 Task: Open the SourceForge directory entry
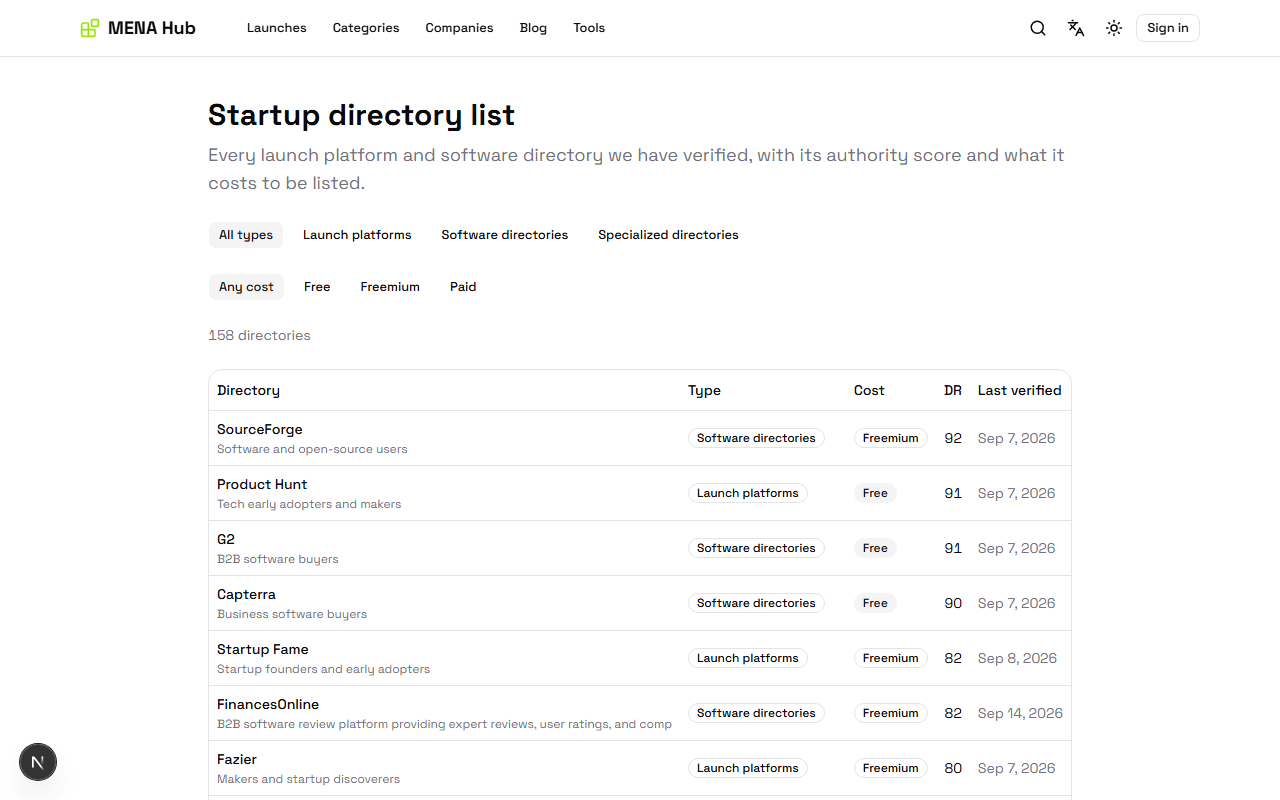(x=260, y=429)
